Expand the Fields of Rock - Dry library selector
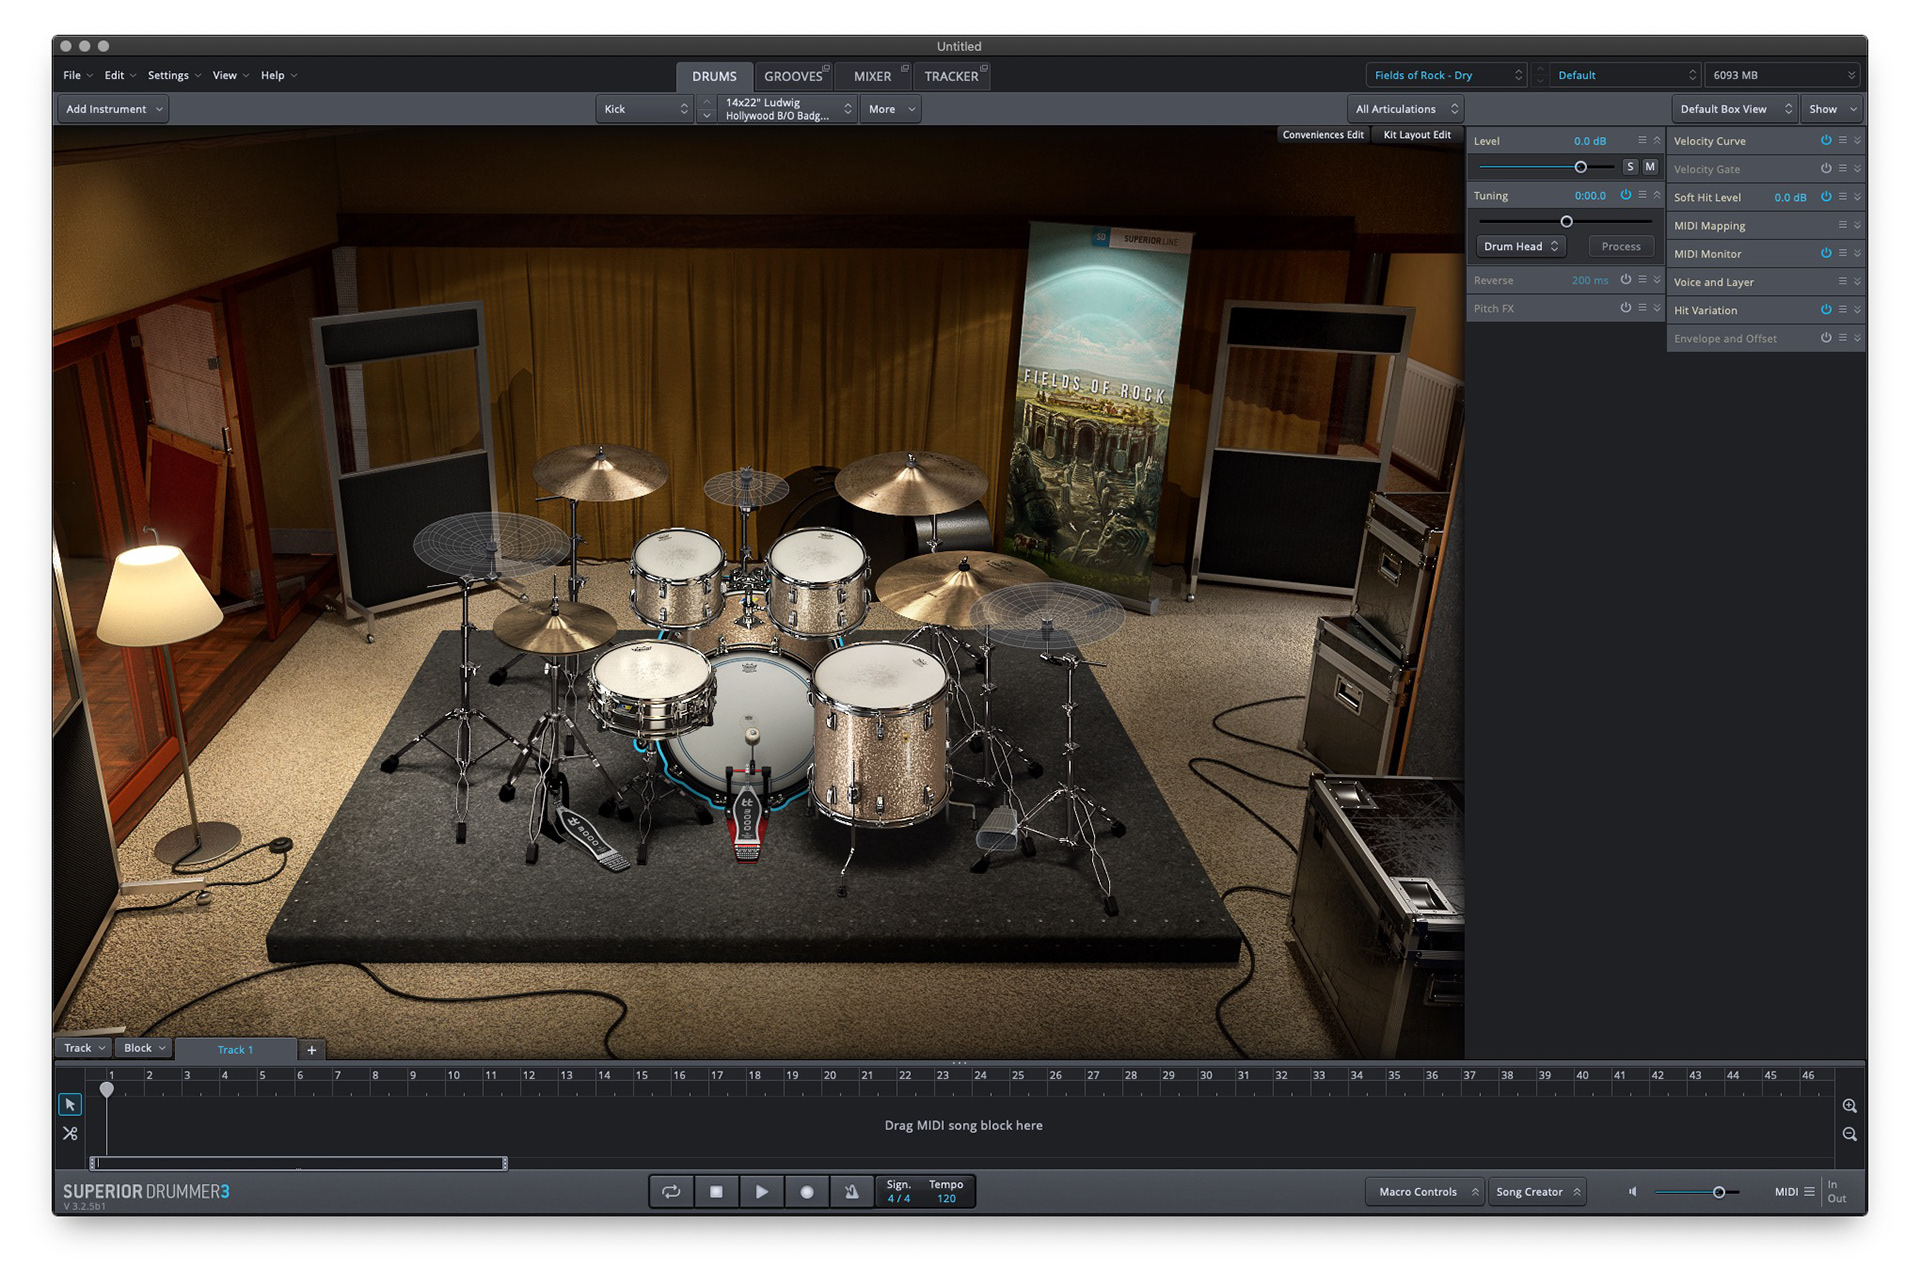 tap(1446, 75)
